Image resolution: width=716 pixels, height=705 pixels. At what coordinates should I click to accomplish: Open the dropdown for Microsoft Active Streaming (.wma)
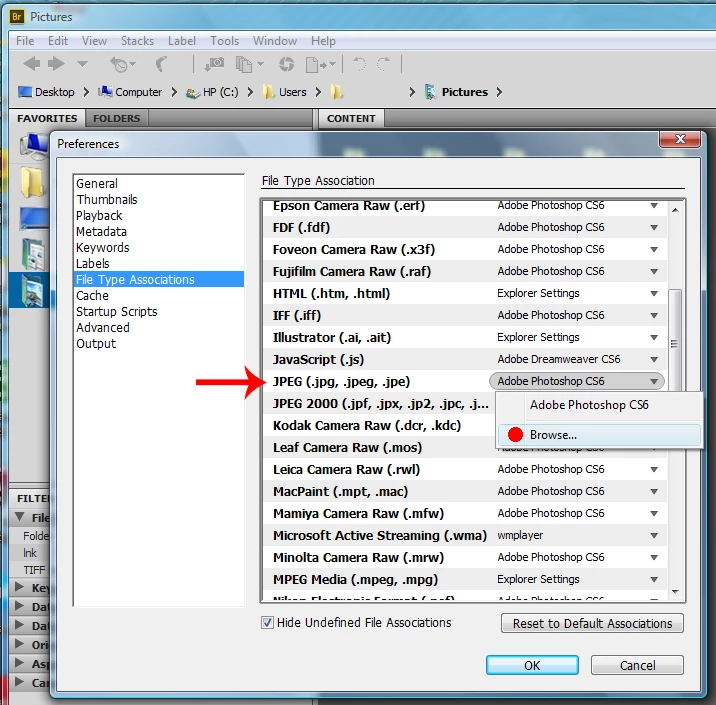[654, 535]
